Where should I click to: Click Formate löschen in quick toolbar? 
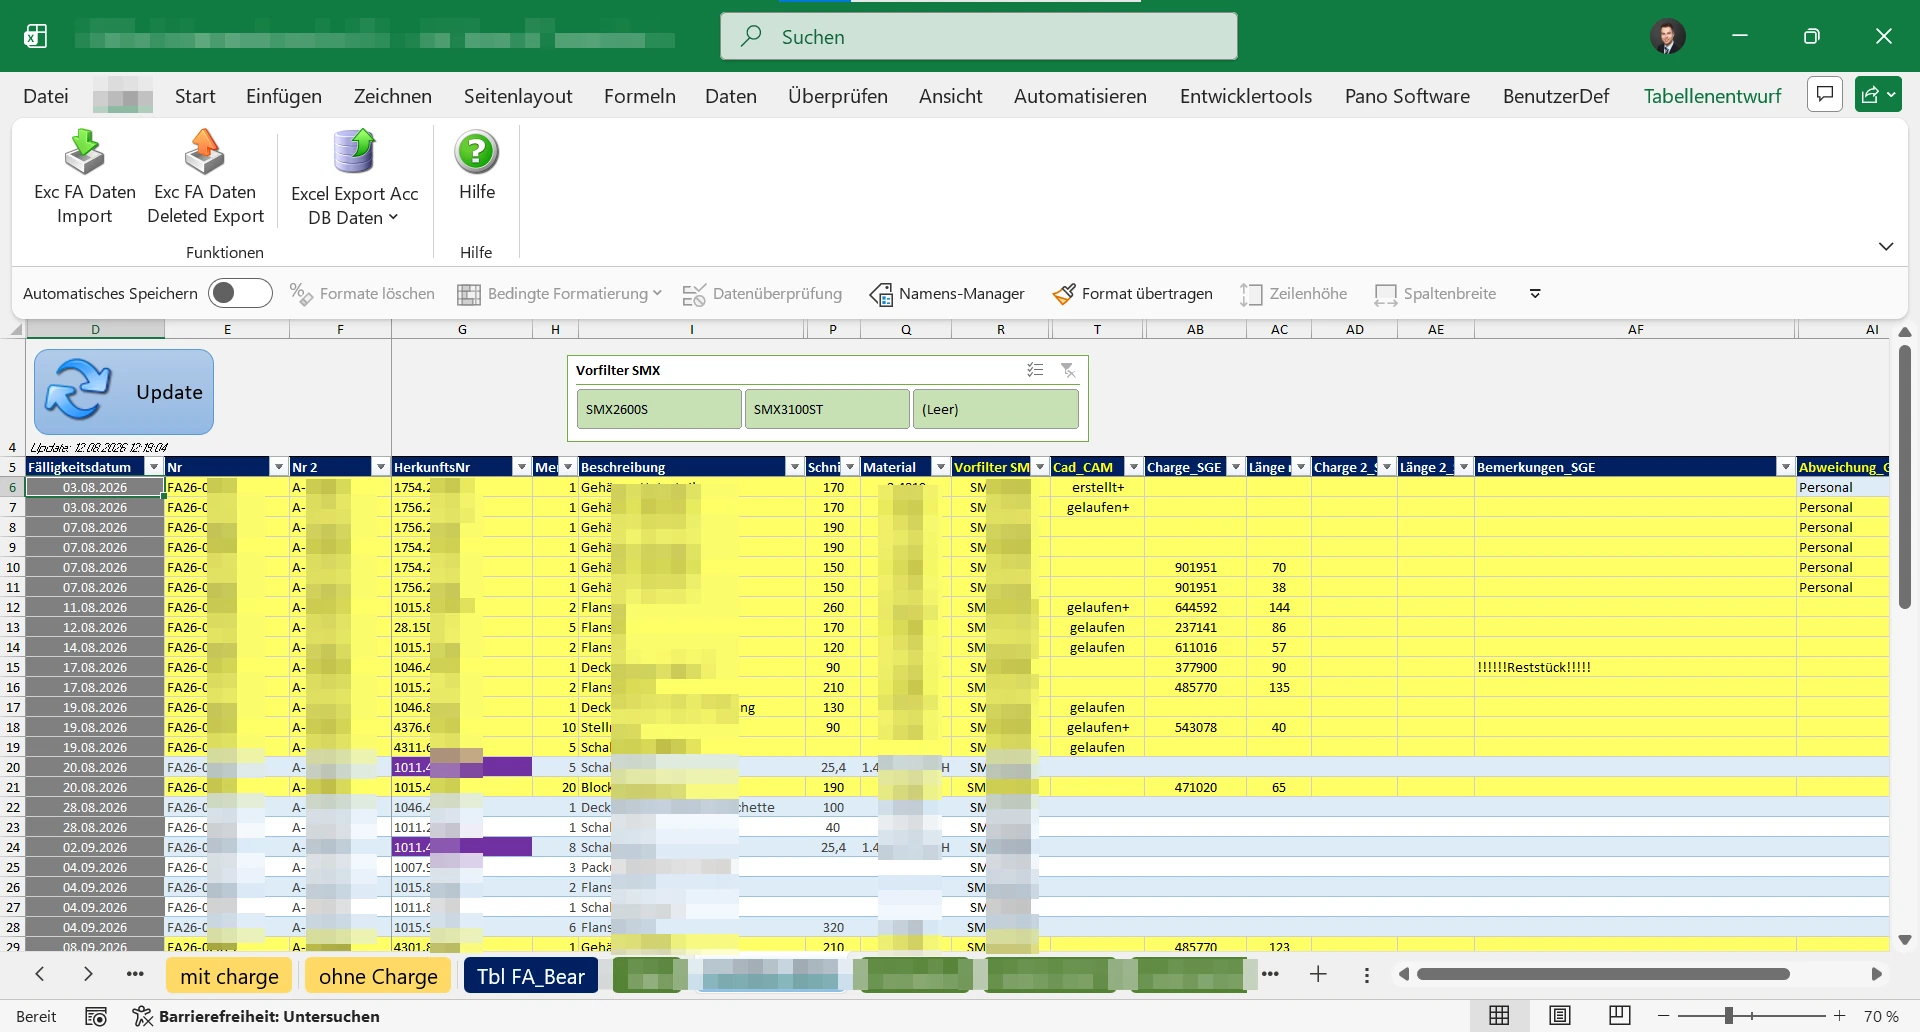point(362,293)
